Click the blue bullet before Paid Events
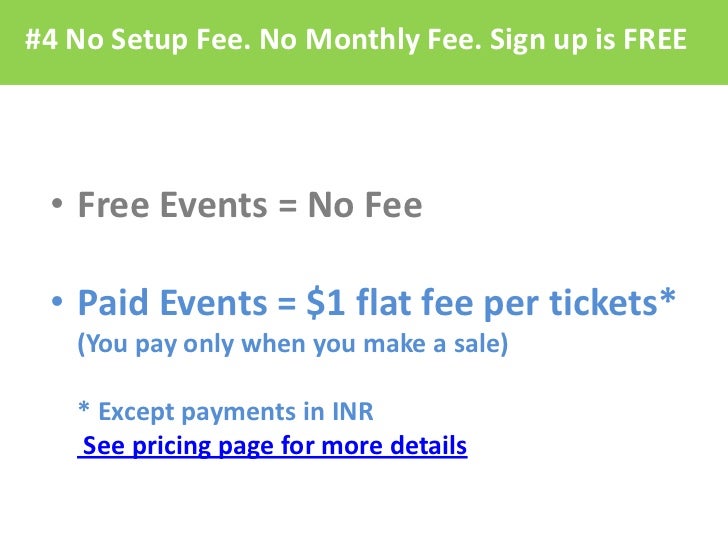Image resolution: width=728 pixels, height=546 pixels. [57, 302]
